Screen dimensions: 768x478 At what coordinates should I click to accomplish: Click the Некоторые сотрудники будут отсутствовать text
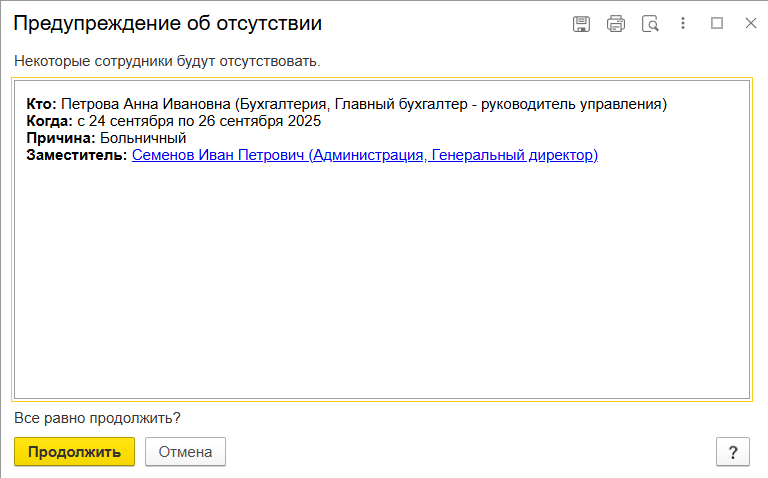point(167,62)
